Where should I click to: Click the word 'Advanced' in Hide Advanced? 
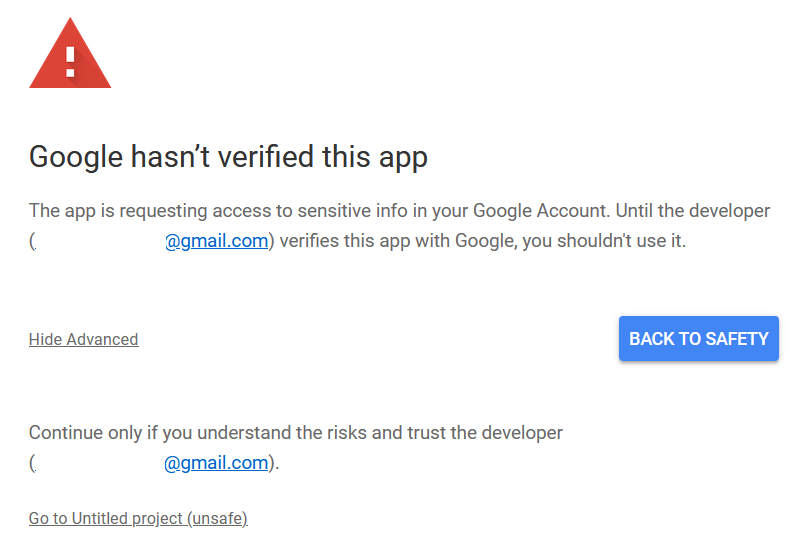[x=102, y=339]
